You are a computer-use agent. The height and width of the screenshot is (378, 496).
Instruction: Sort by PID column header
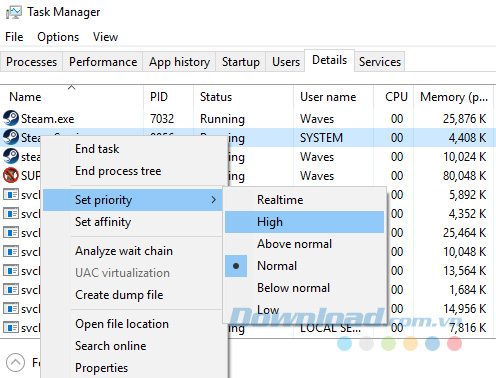point(168,97)
